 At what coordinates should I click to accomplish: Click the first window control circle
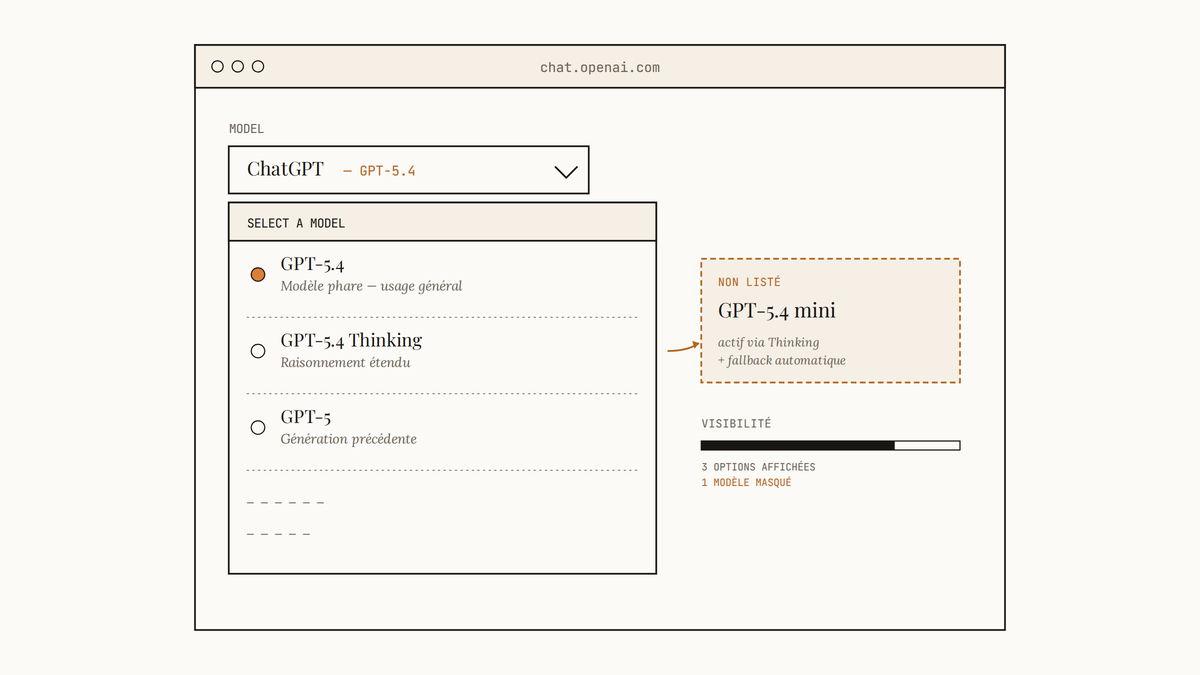(217, 67)
